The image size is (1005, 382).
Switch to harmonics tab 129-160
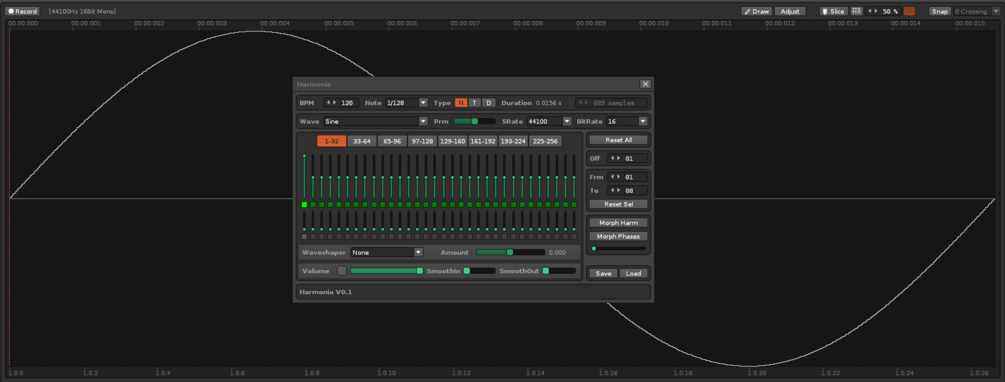pyautogui.click(x=453, y=141)
